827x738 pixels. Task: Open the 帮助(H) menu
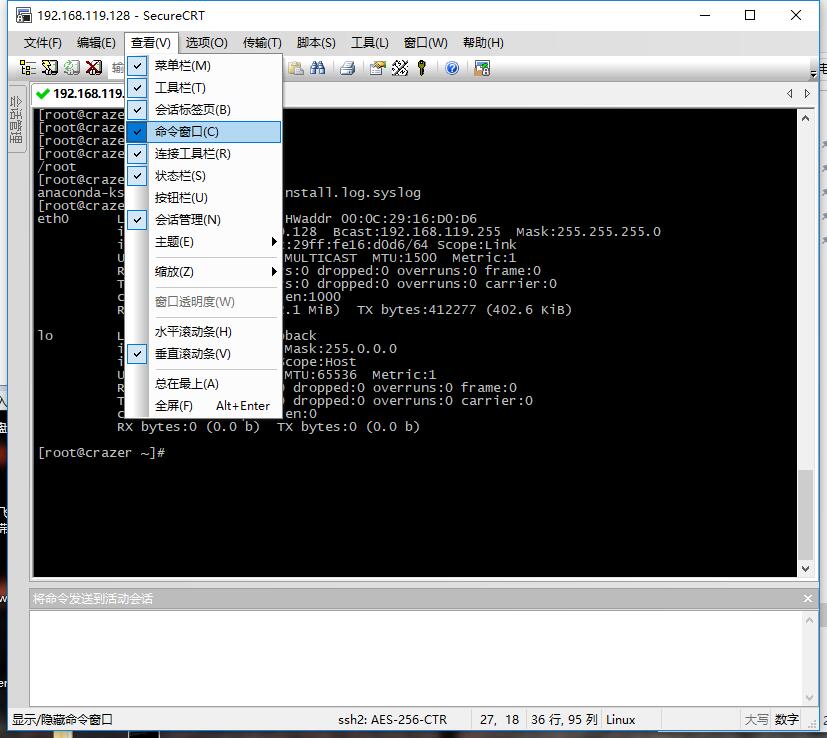(483, 43)
